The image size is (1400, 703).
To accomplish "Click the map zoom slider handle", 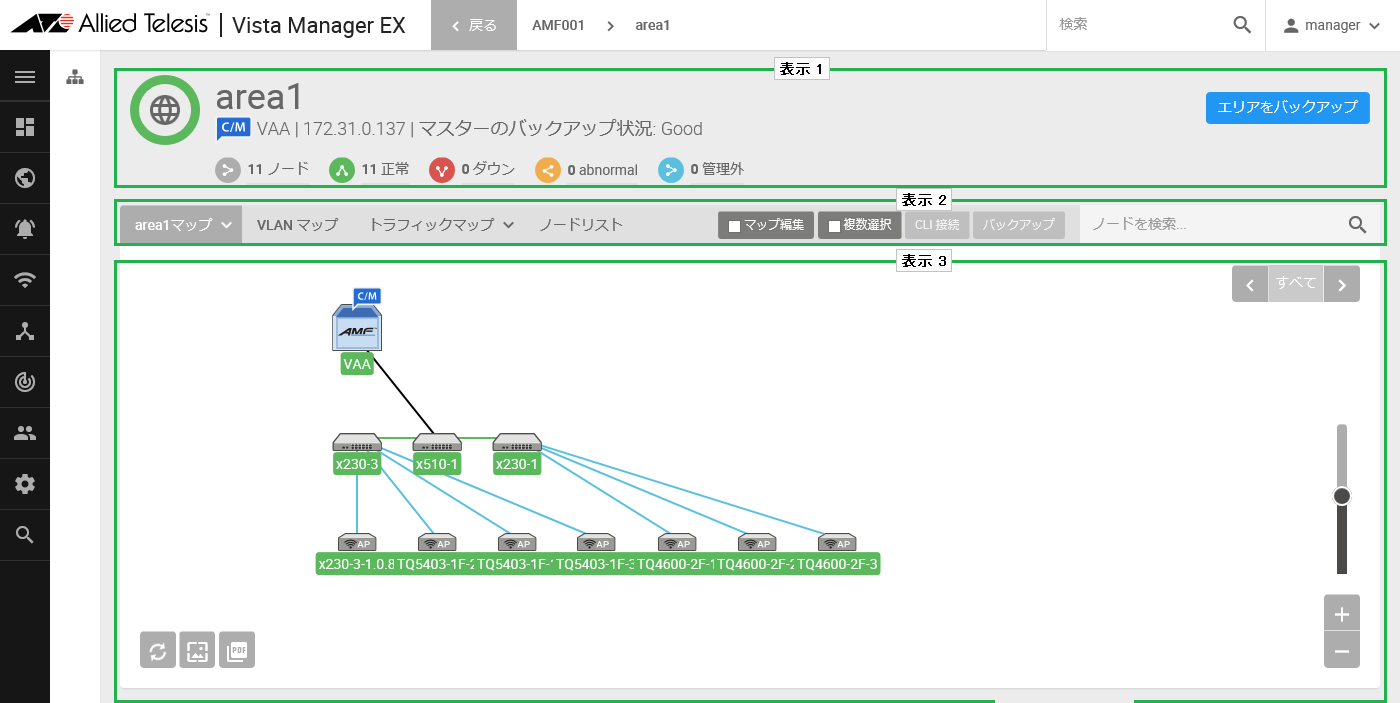I will 1342,496.
